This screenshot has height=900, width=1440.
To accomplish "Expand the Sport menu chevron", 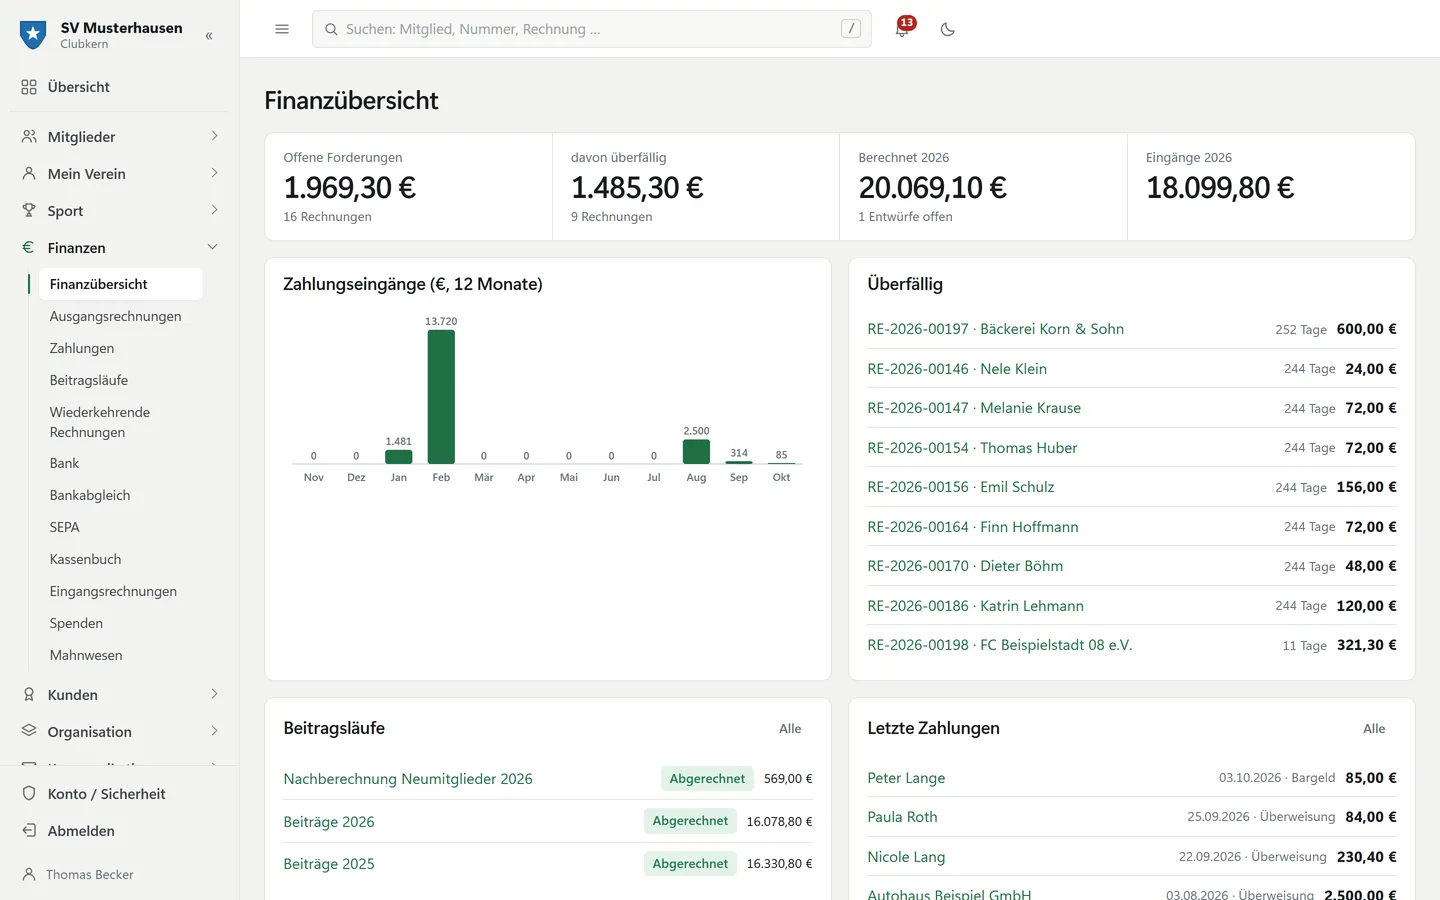I will (x=213, y=210).
